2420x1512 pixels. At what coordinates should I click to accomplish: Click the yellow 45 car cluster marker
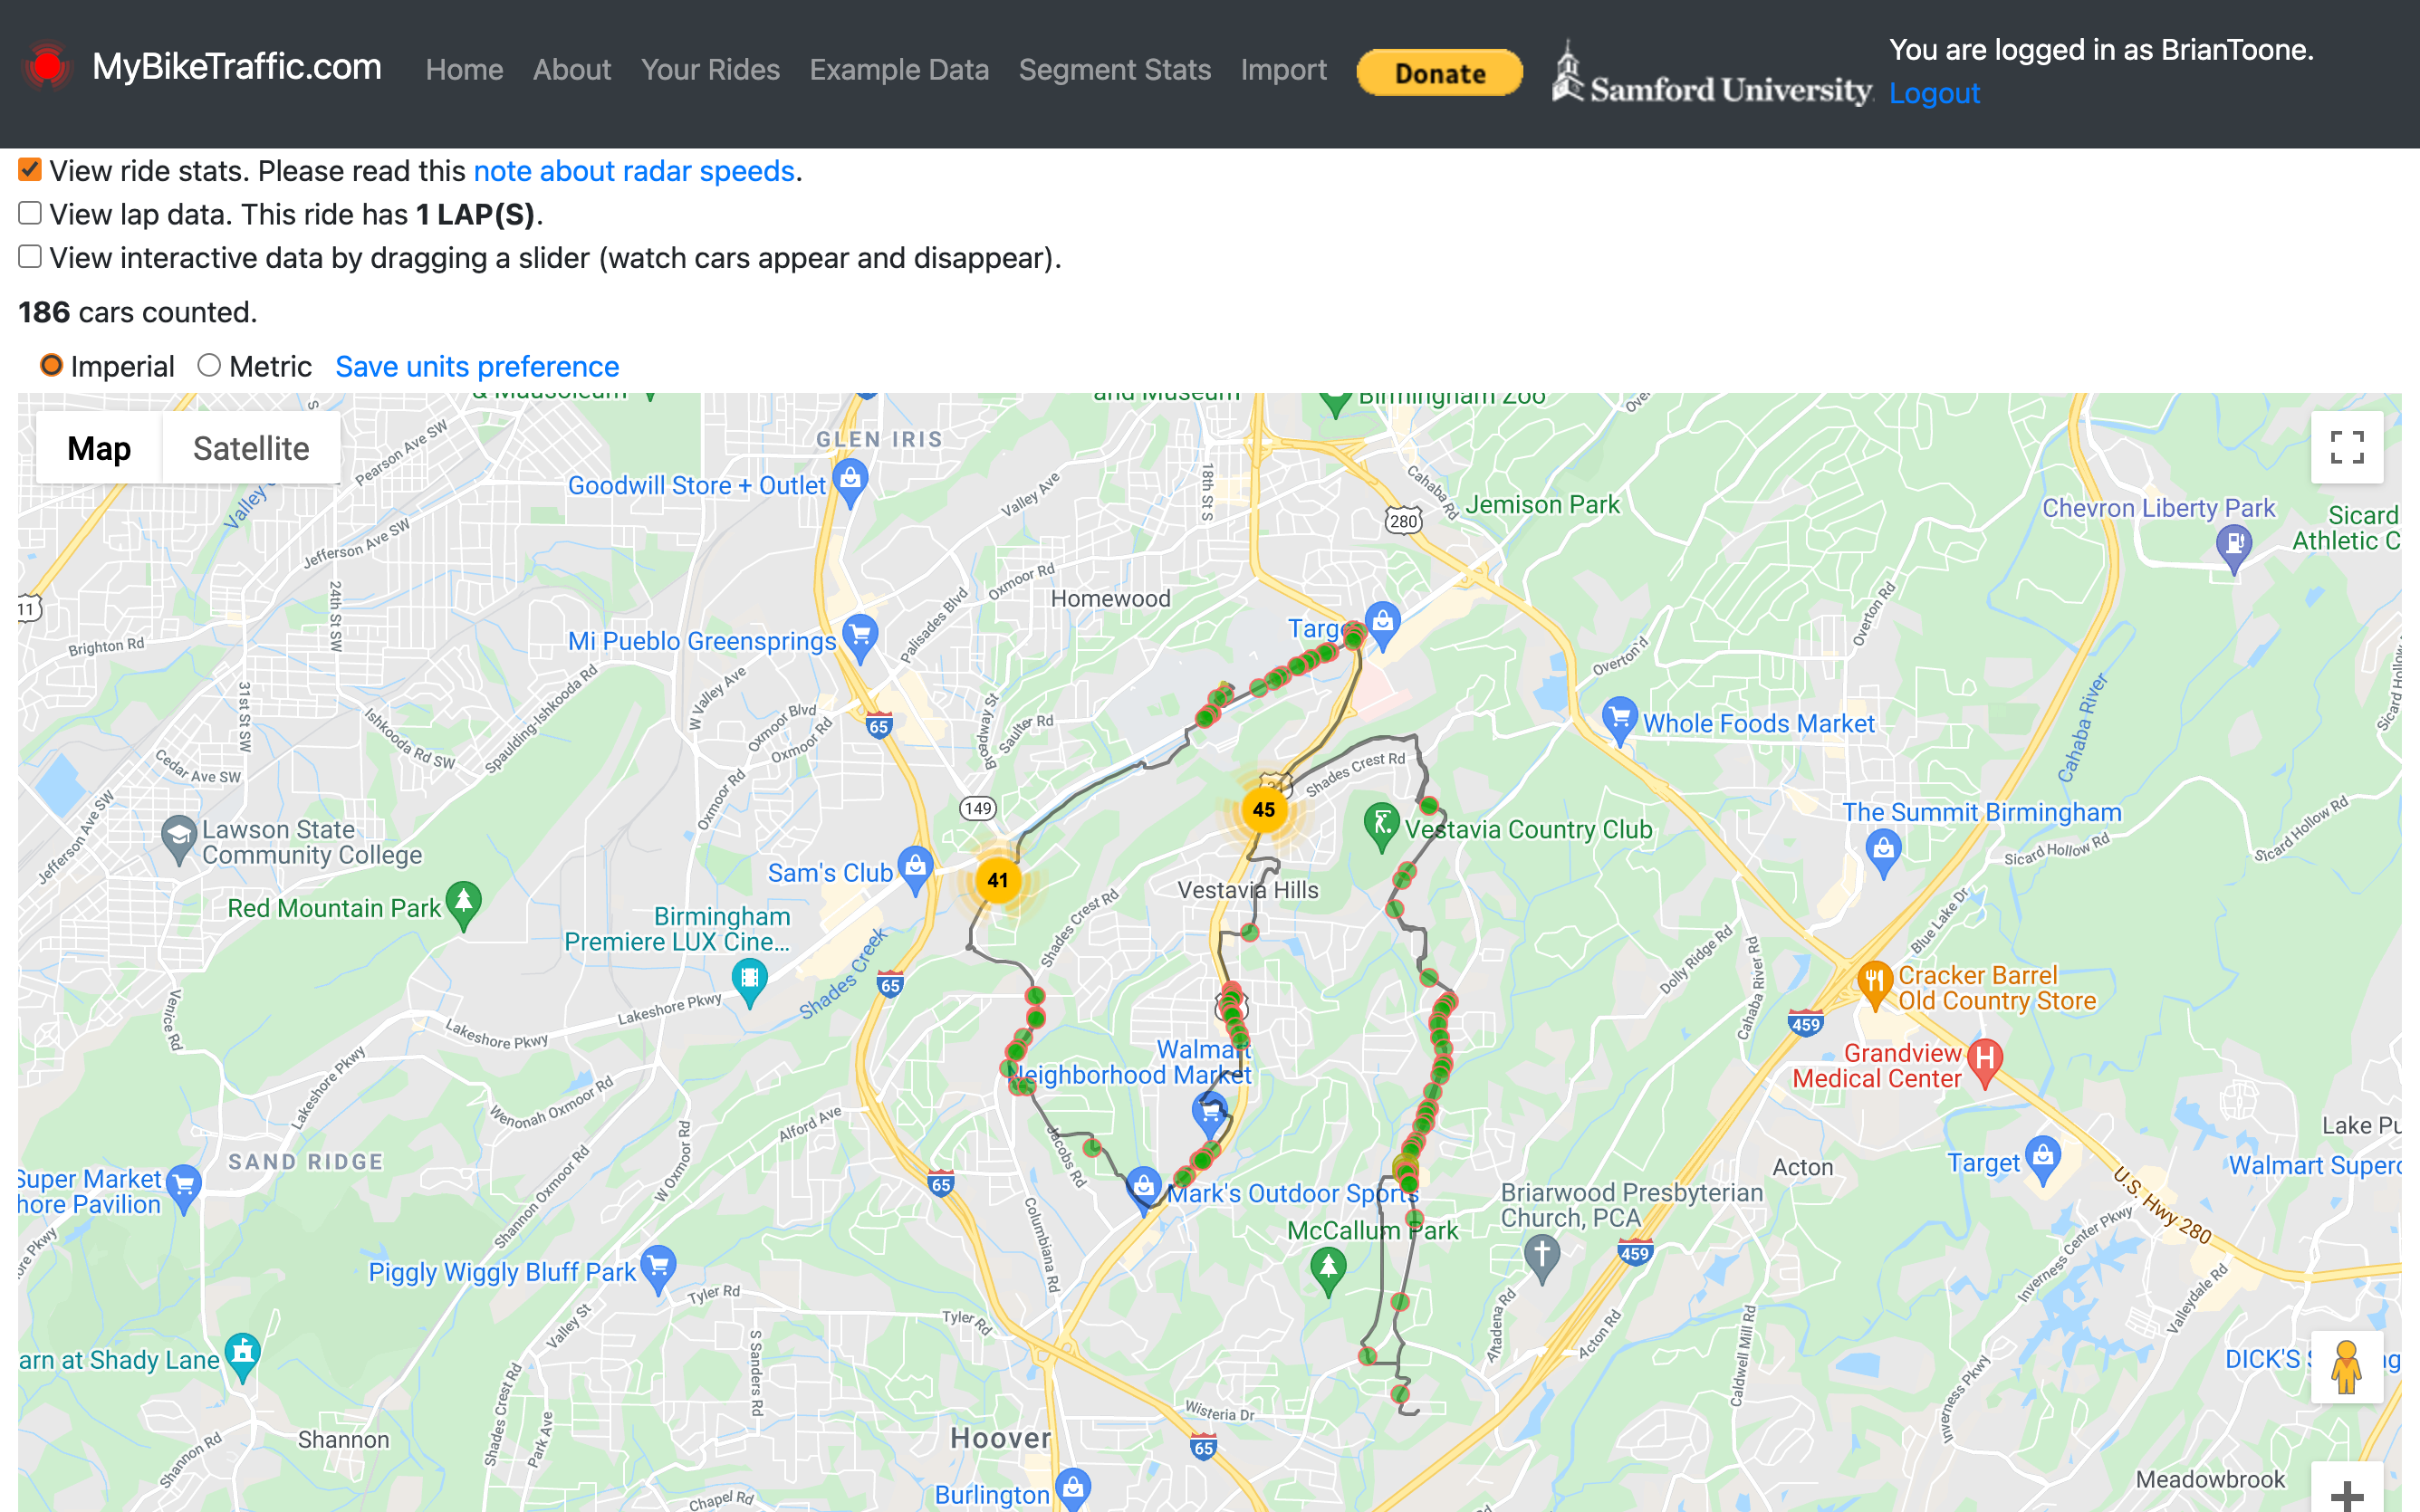coord(1264,809)
